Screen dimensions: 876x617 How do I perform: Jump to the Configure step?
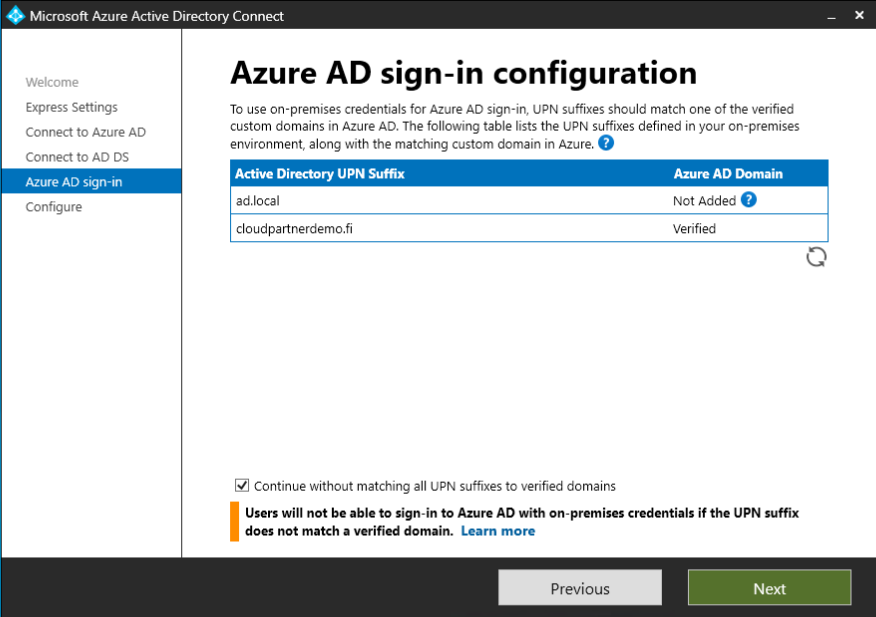[54, 207]
